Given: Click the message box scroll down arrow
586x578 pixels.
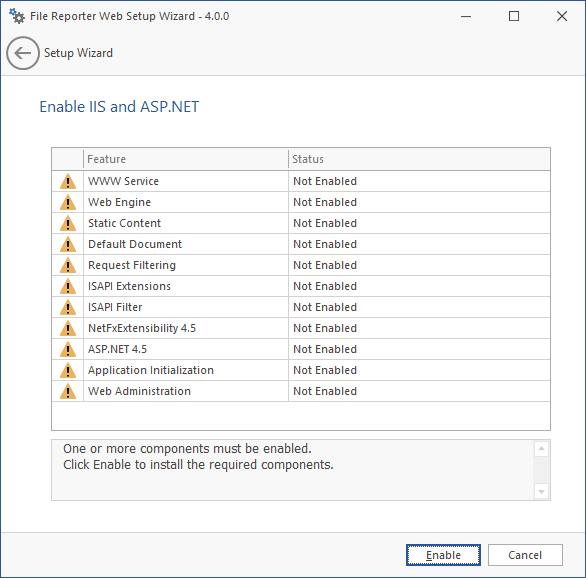Looking at the screenshot, I should (541, 492).
